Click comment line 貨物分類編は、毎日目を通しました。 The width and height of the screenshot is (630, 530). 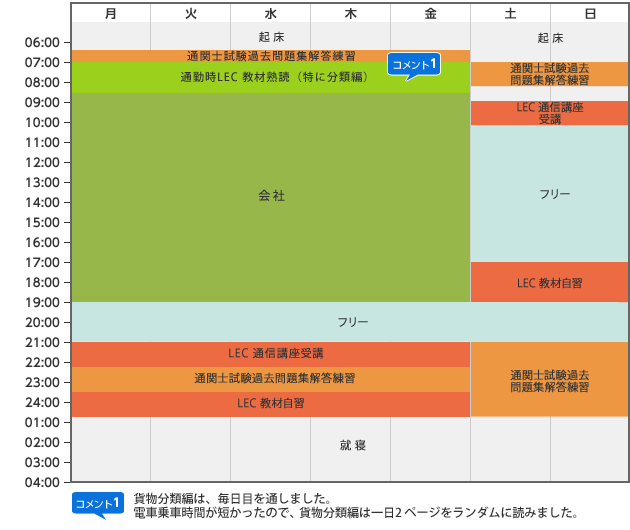click(232, 499)
